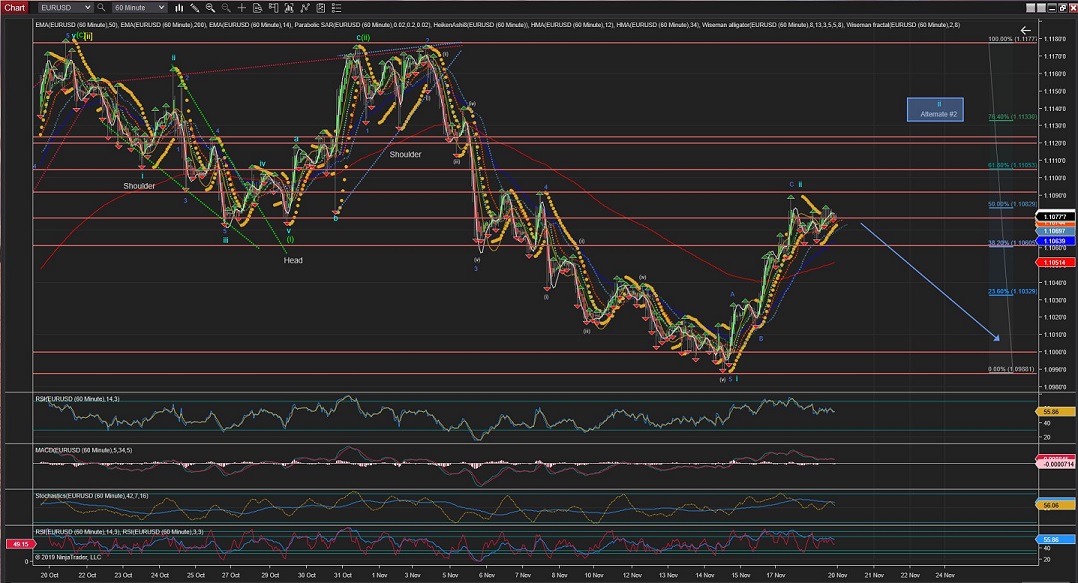The height and width of the screenshot is (583, 1078).
Task: Select the crosshair plus cursor icon
Action: [x=241, y=8]
